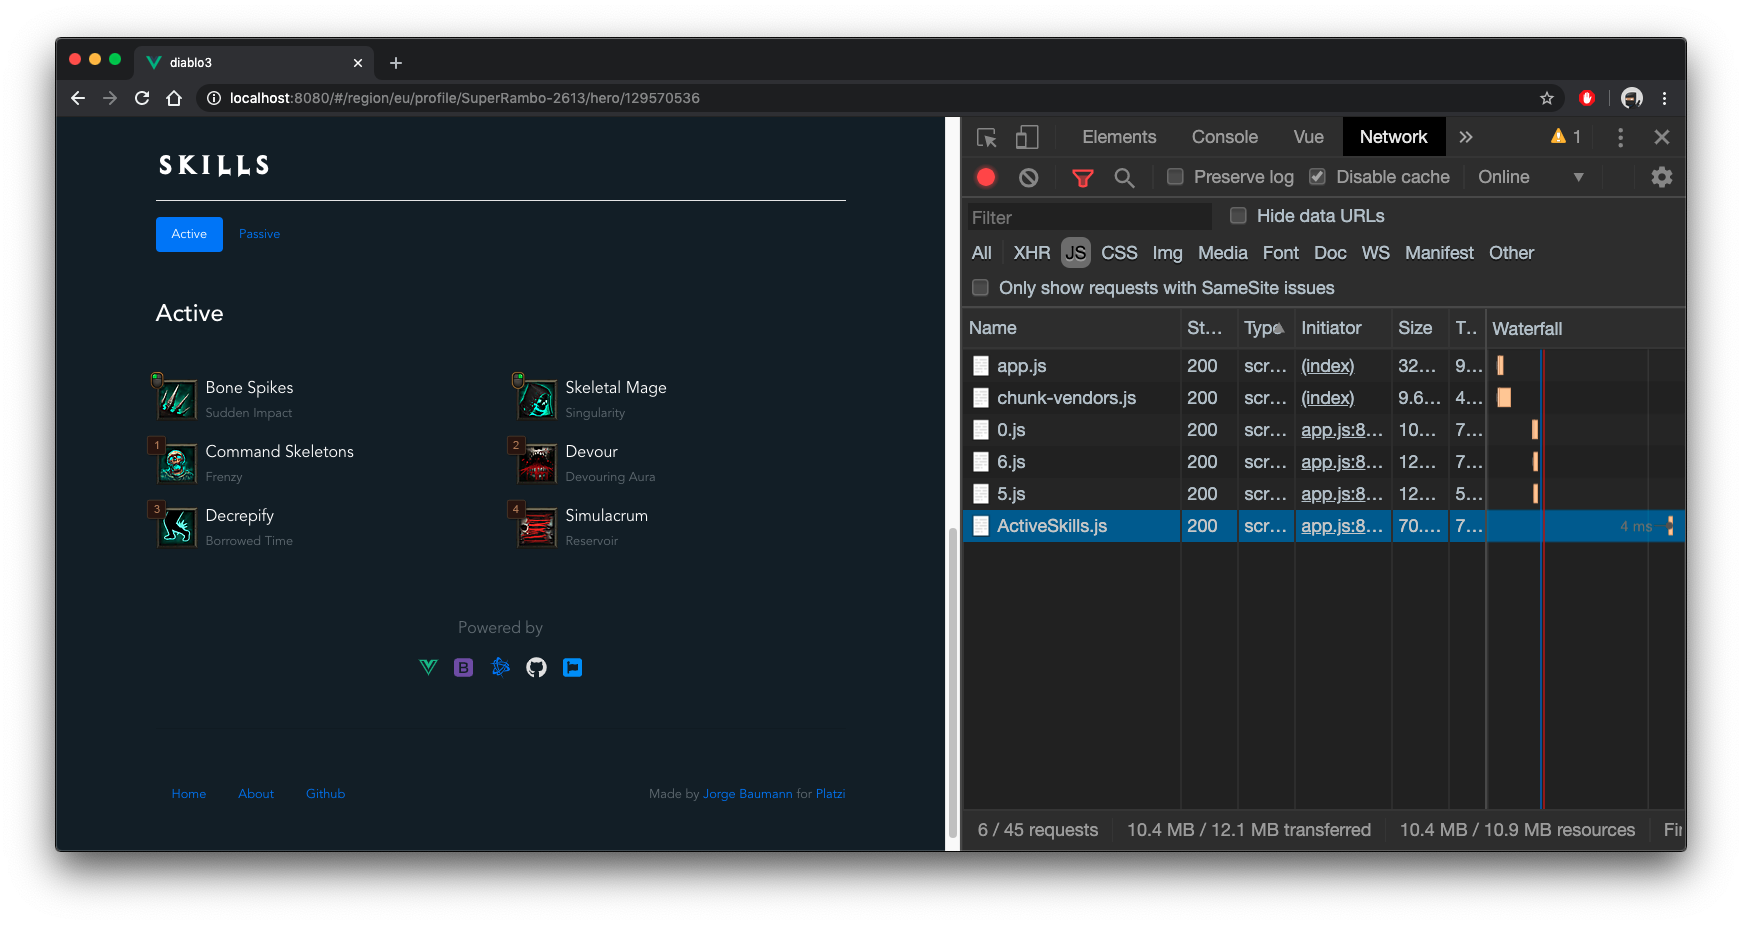
Task: Click the warning count indicator
Action: tap(1566, 137)
